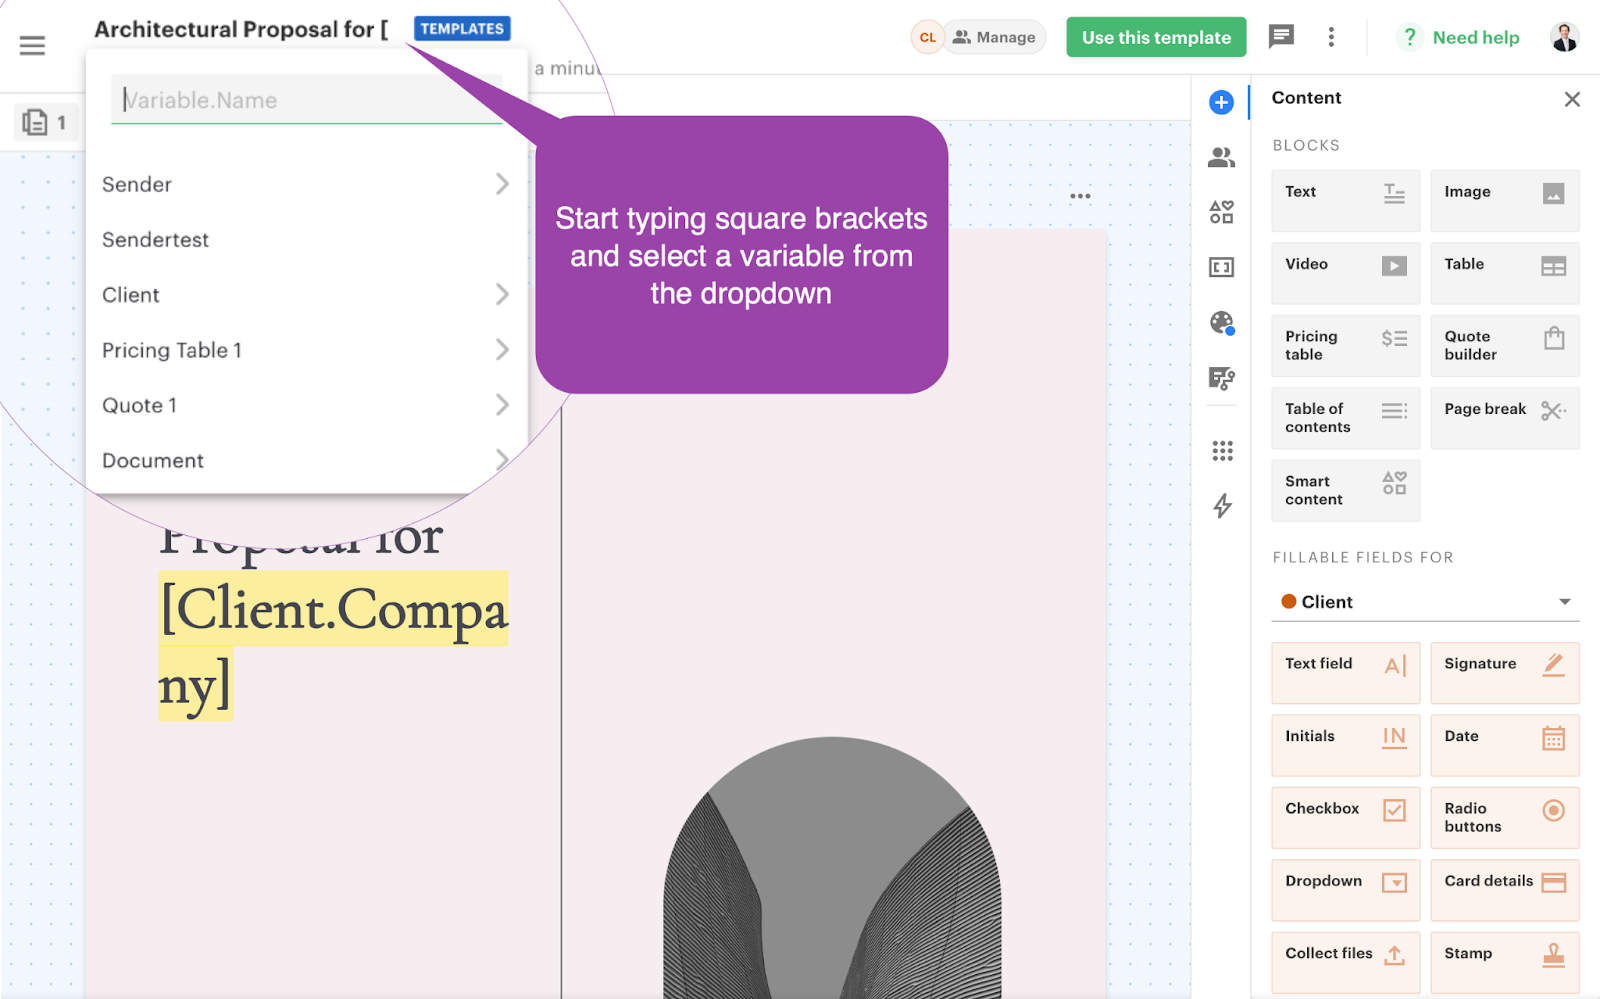This screenshot has height=999, width=1600.
Task: Expand the Pricing Table 1 variables
Action: [x=305, y=350]
